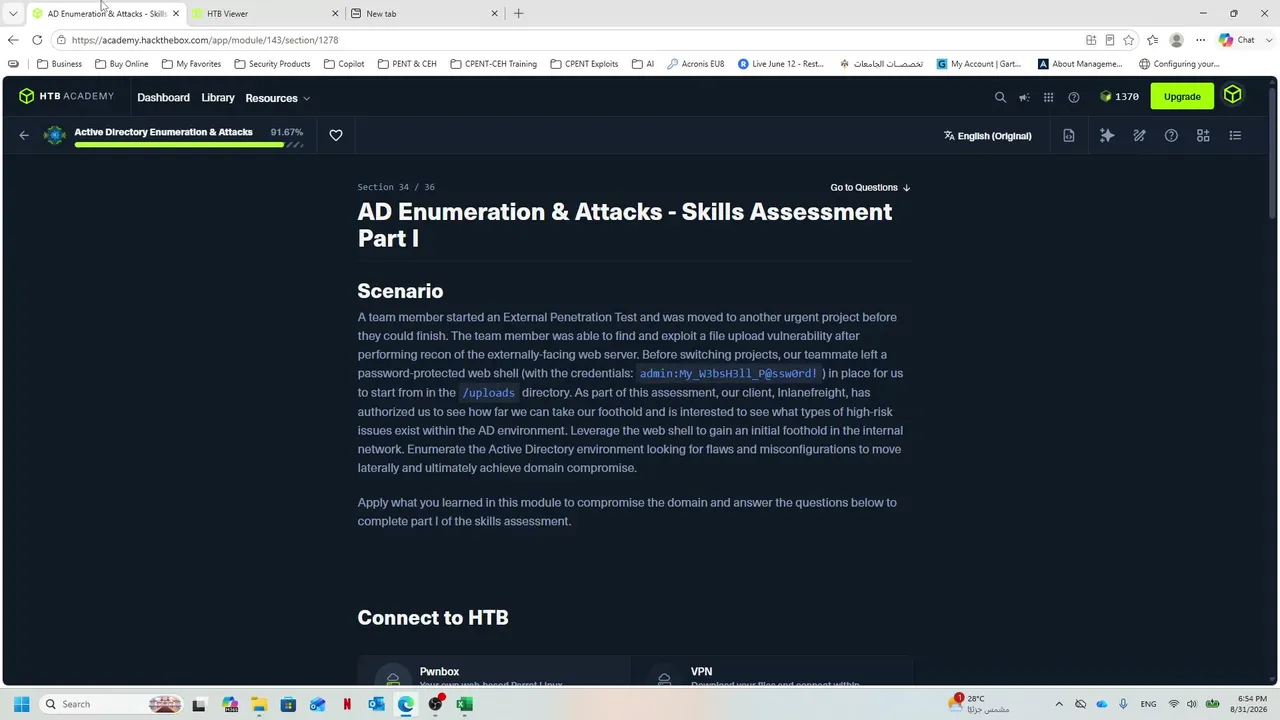The height and width of the screenshot is (720, 1280).
Task: Open the browser profile avatar
Action: 1177,40
